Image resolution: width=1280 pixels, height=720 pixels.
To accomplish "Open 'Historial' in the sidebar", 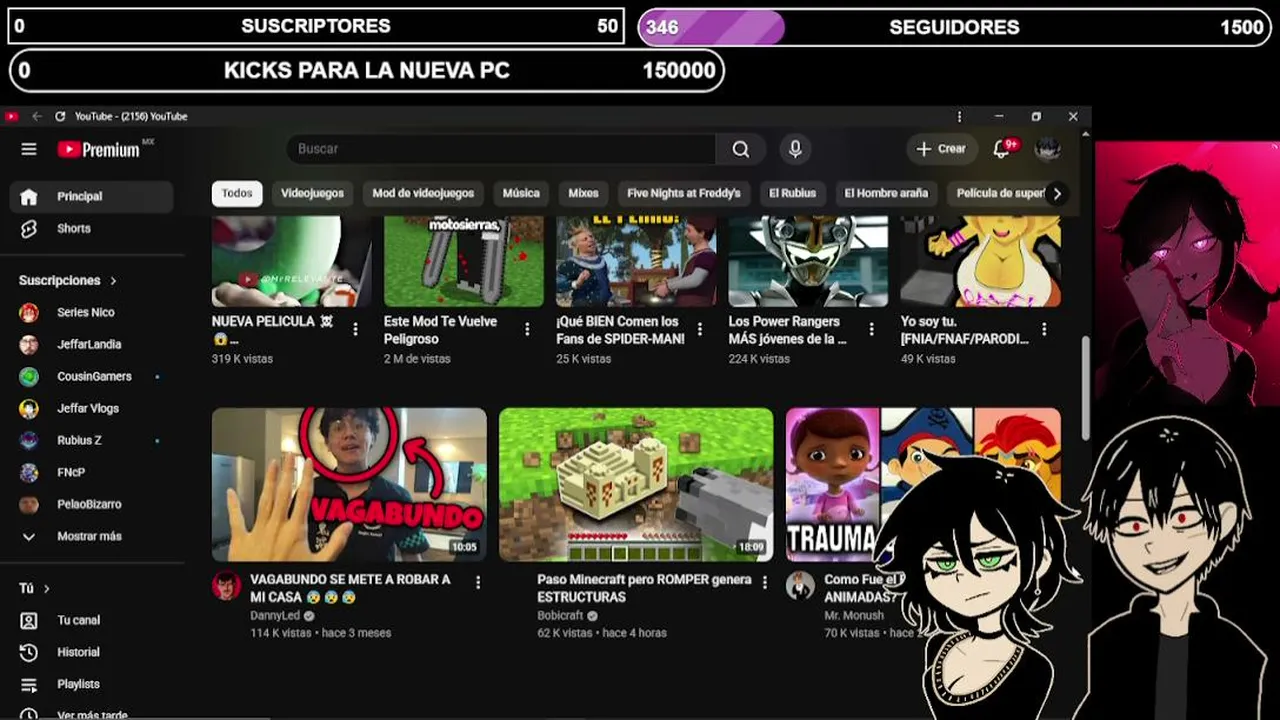I will pos(91,652).
